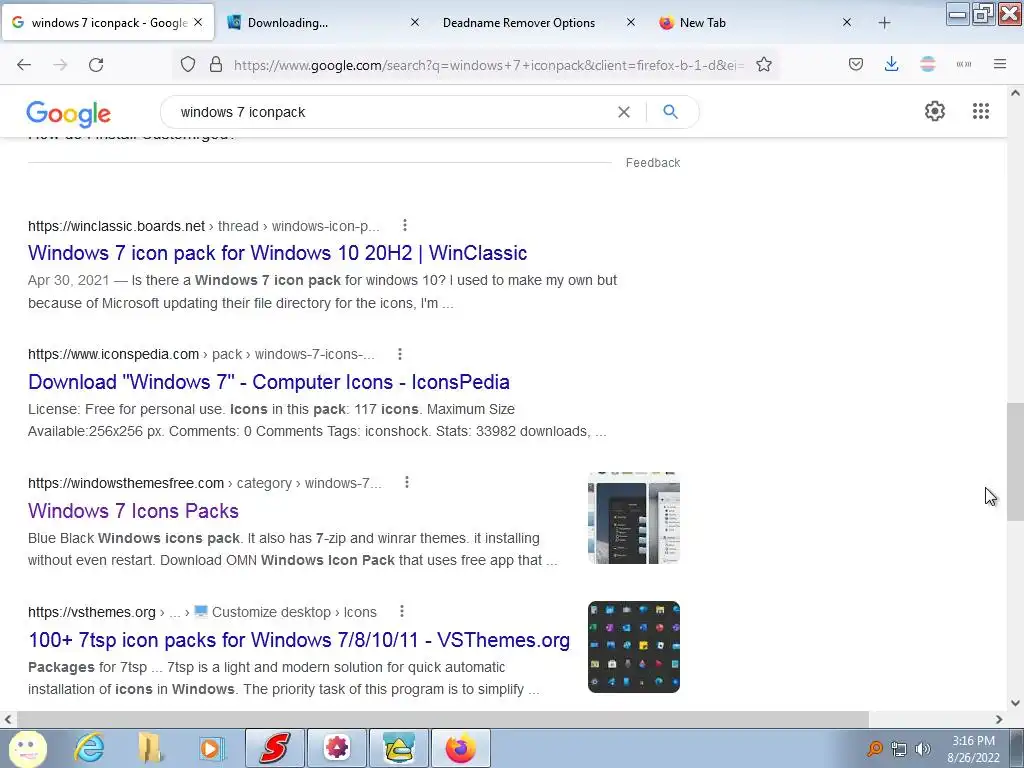Open the tracking protection shield icon
The height and width of the screenshot is (768, 1024).
point(188,65)
